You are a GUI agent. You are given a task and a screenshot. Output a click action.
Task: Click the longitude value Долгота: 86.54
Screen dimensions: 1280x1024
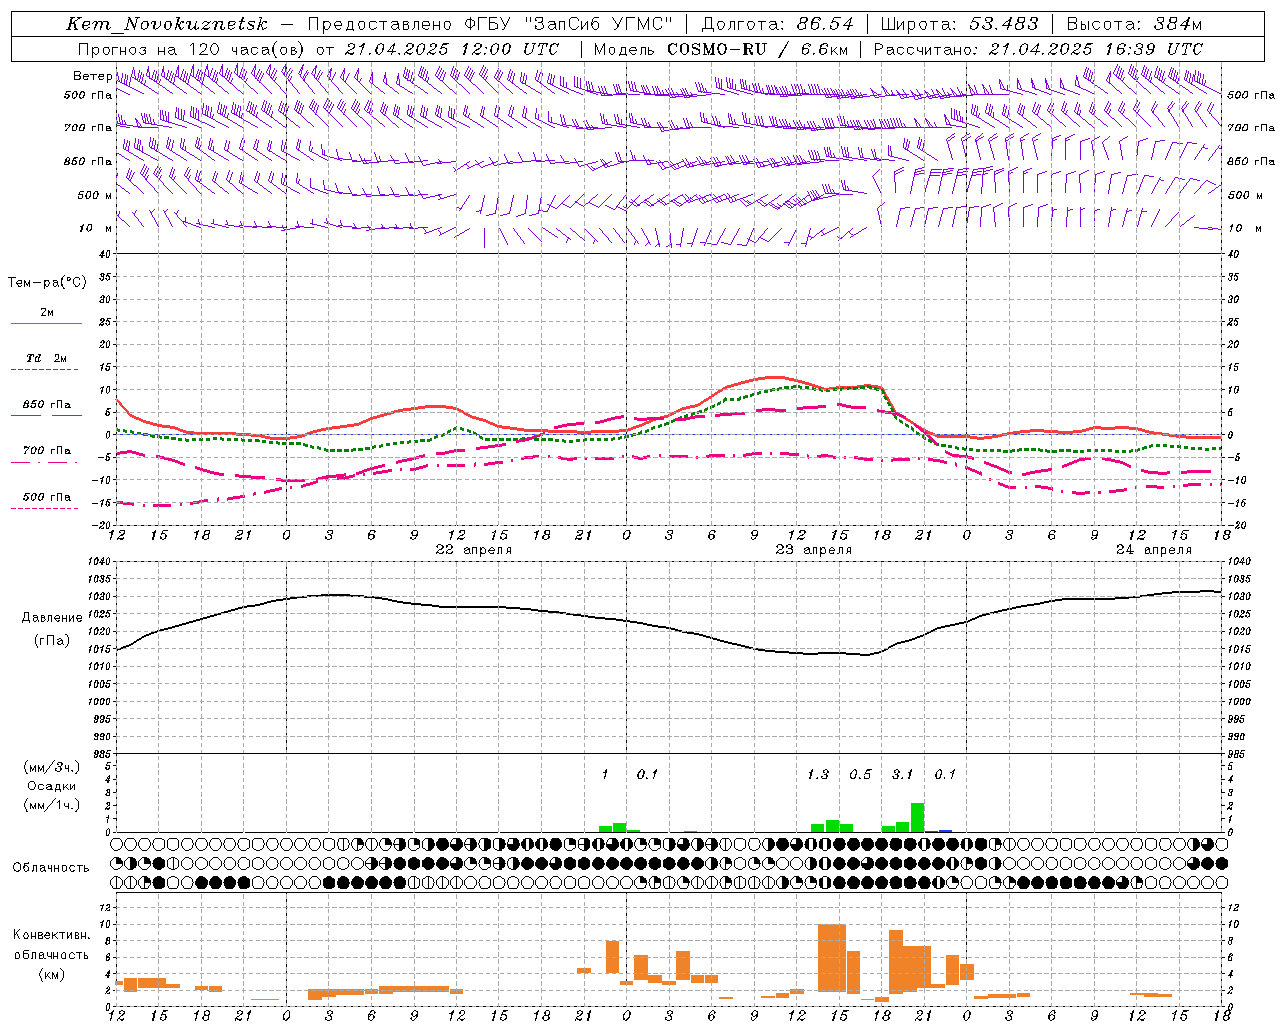pos(777,24)
